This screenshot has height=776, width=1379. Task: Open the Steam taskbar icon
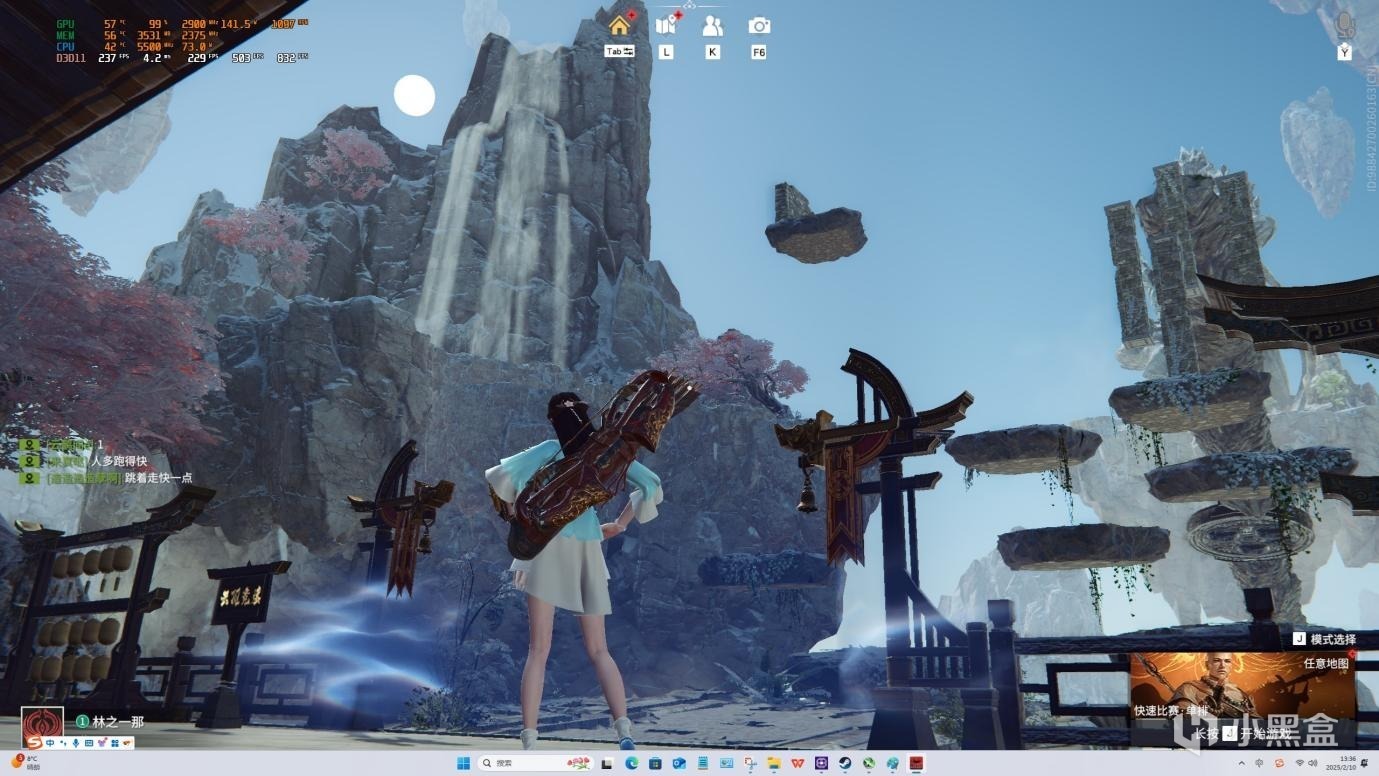(845, 763)
